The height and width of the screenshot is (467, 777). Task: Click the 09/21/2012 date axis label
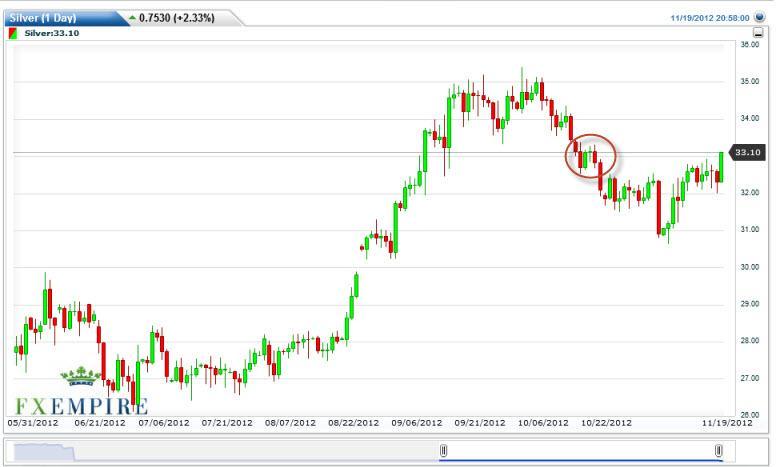coord(480,423)
